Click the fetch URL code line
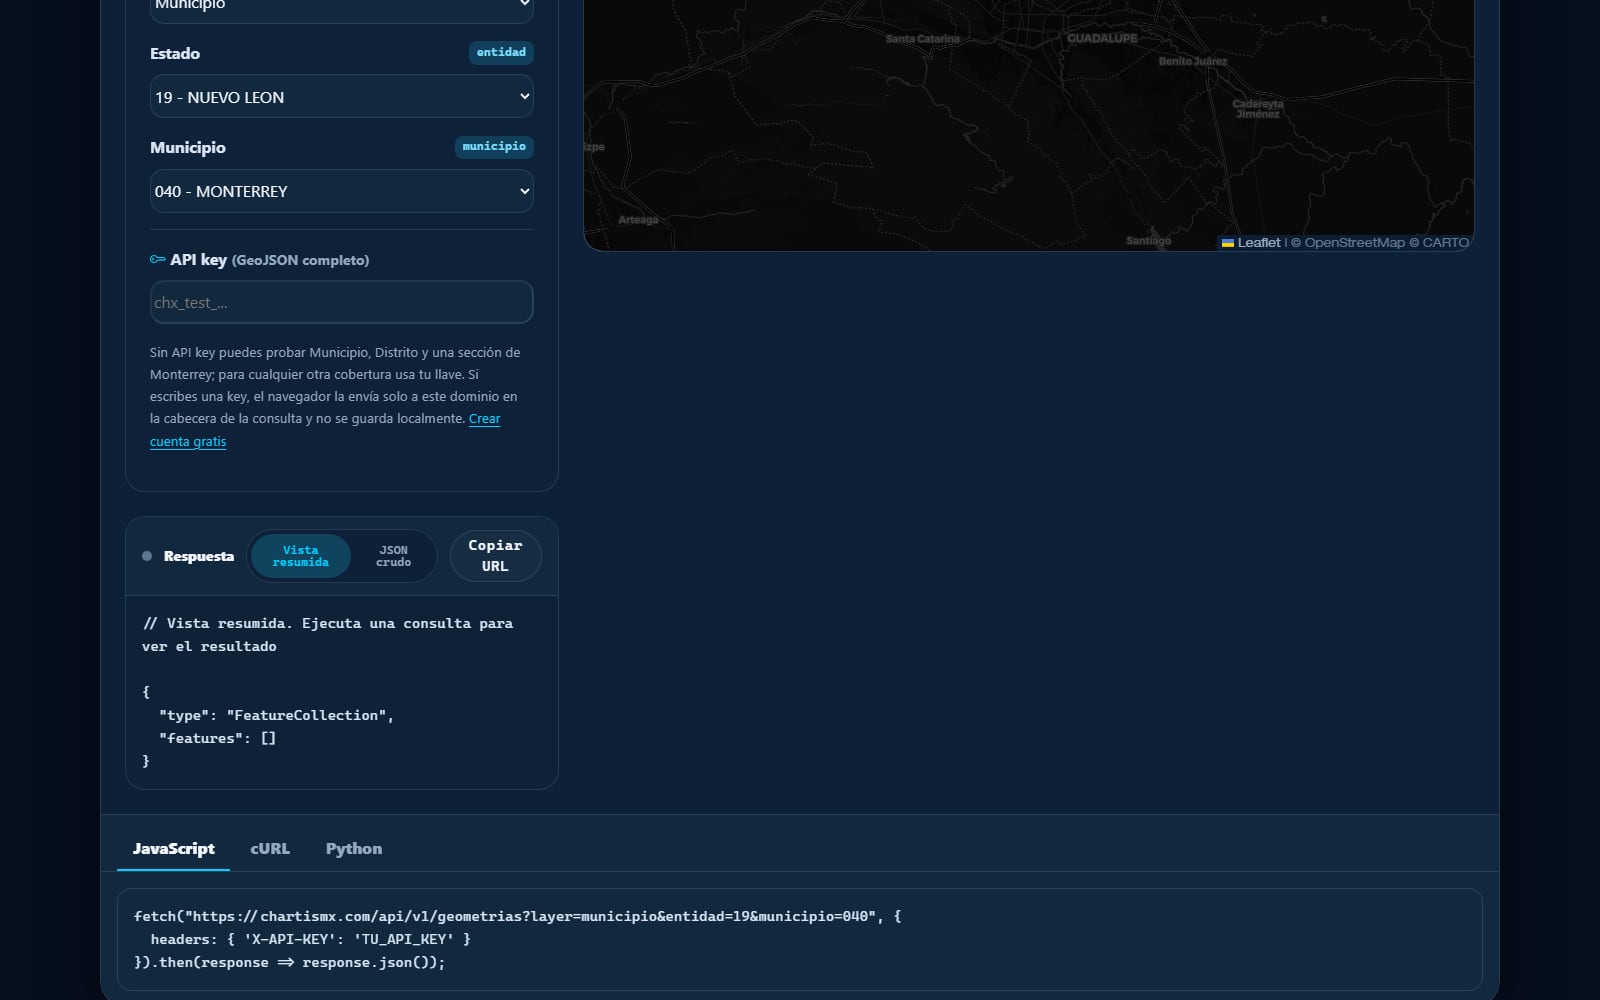Viewport: 1600px width, 1000px height. pyautogui.click(x=518, y=916)
